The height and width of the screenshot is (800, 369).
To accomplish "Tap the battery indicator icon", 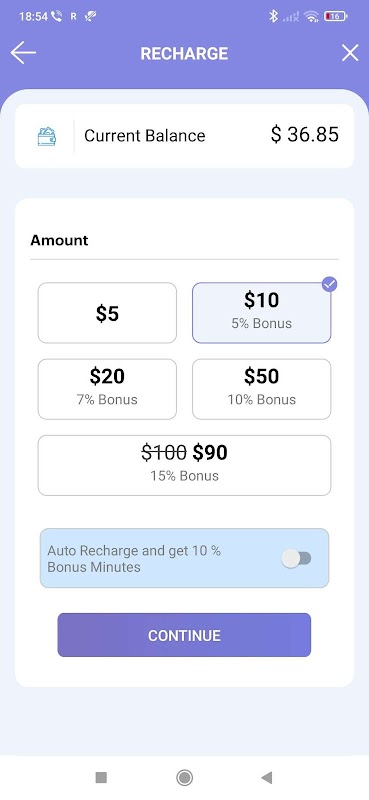I will 336,16.
